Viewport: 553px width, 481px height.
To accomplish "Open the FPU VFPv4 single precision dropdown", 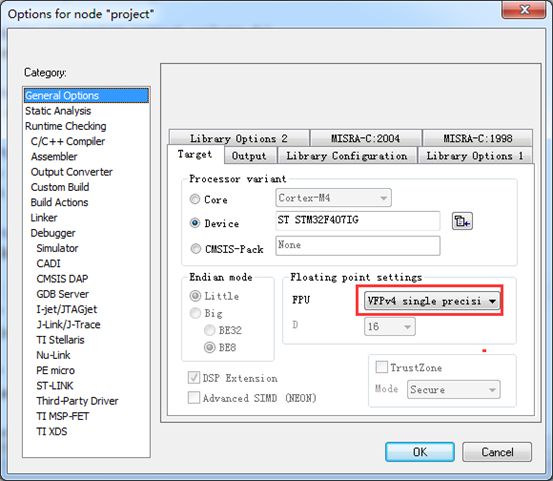I will [432, 301].
